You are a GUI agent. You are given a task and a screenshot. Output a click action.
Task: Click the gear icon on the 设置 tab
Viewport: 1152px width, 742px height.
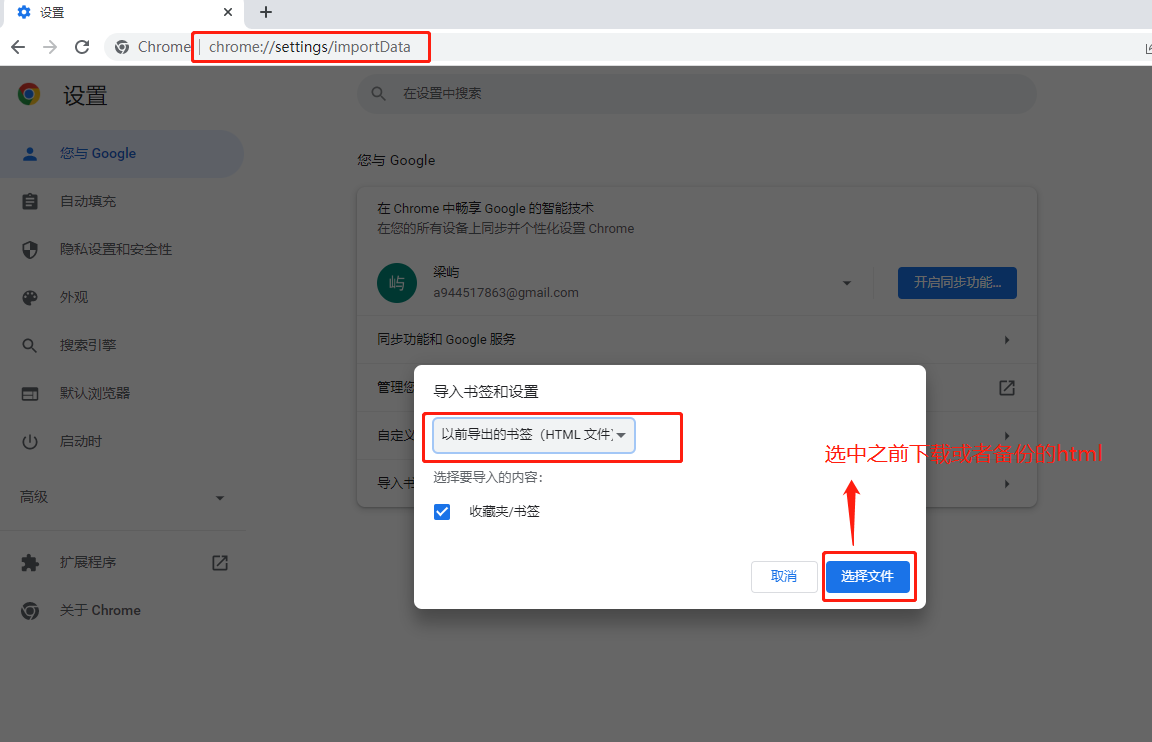click(x=24, y=12)
